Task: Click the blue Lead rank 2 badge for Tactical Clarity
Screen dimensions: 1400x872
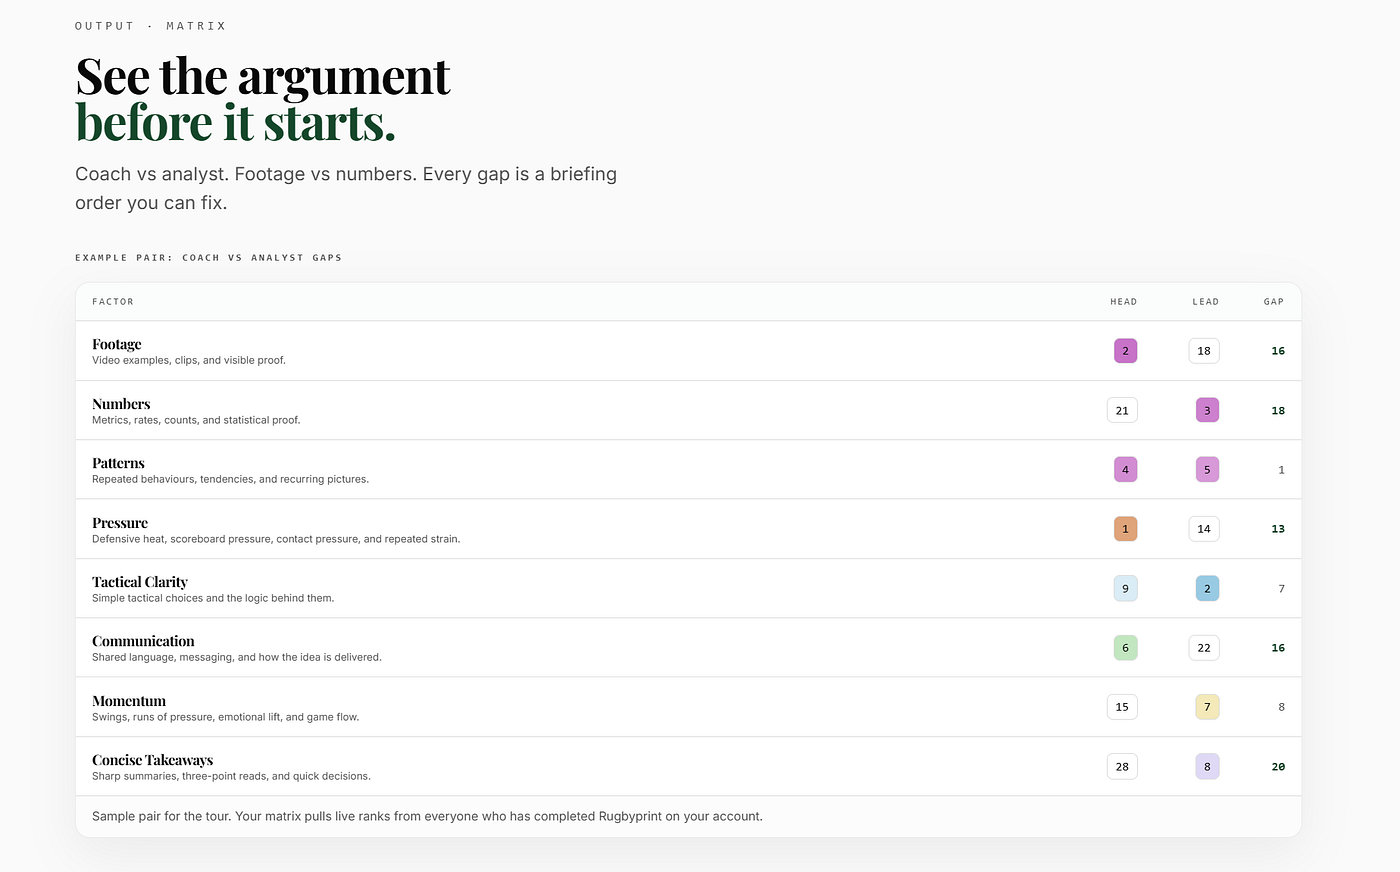Action: pyautogui.click(x=1207, y=589)
